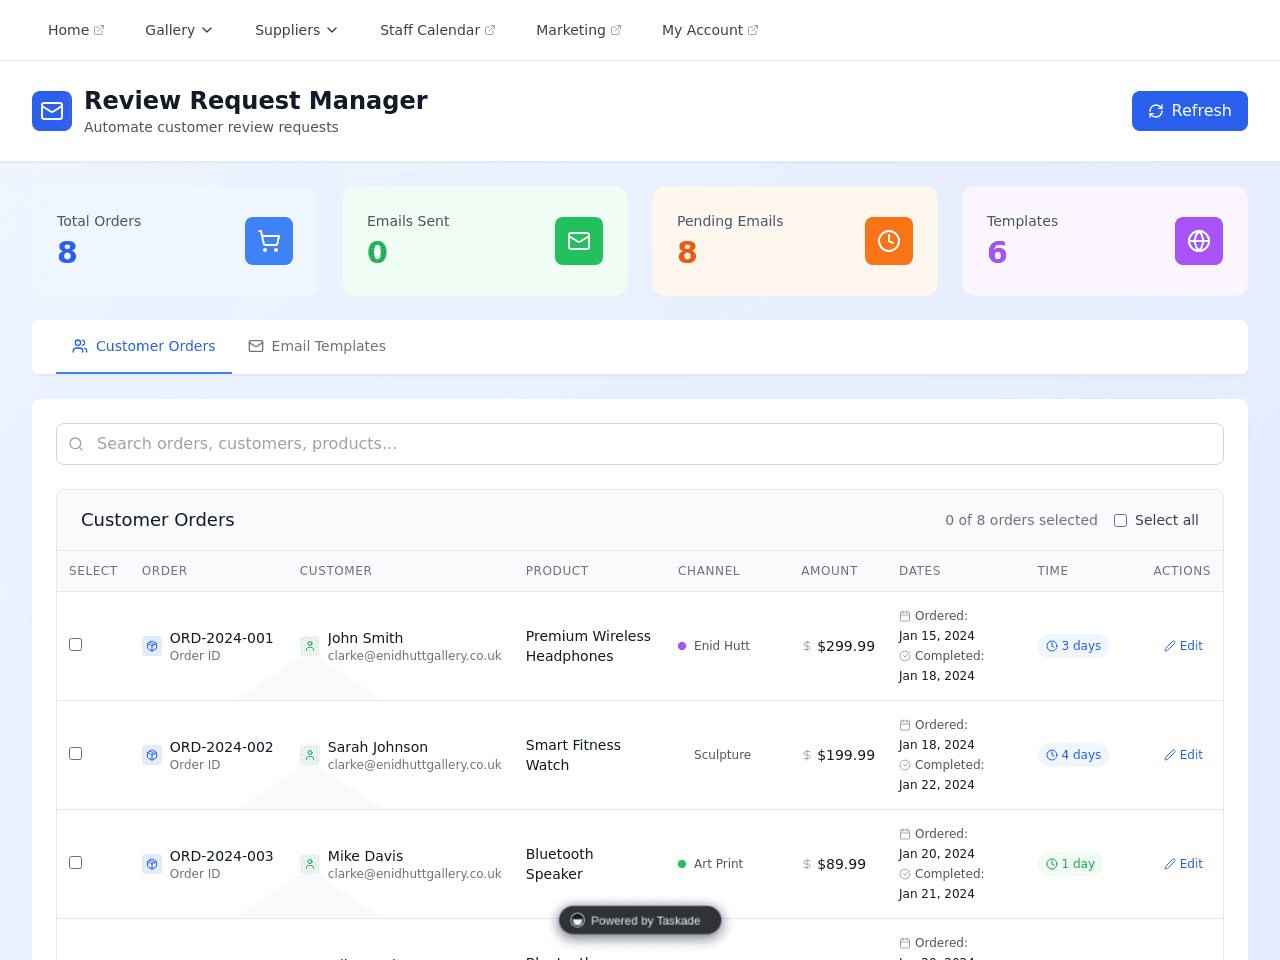Click the green channel dot beside Art Print
Image resolution: width=1280 pixels, height=960 pixels.
(x=682, y=864)
